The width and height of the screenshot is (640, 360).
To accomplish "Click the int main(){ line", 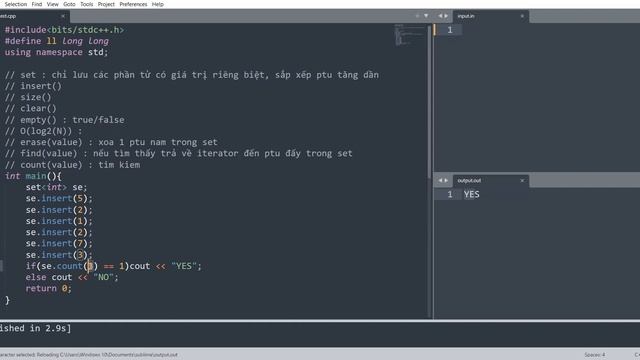I will point(33,176).
